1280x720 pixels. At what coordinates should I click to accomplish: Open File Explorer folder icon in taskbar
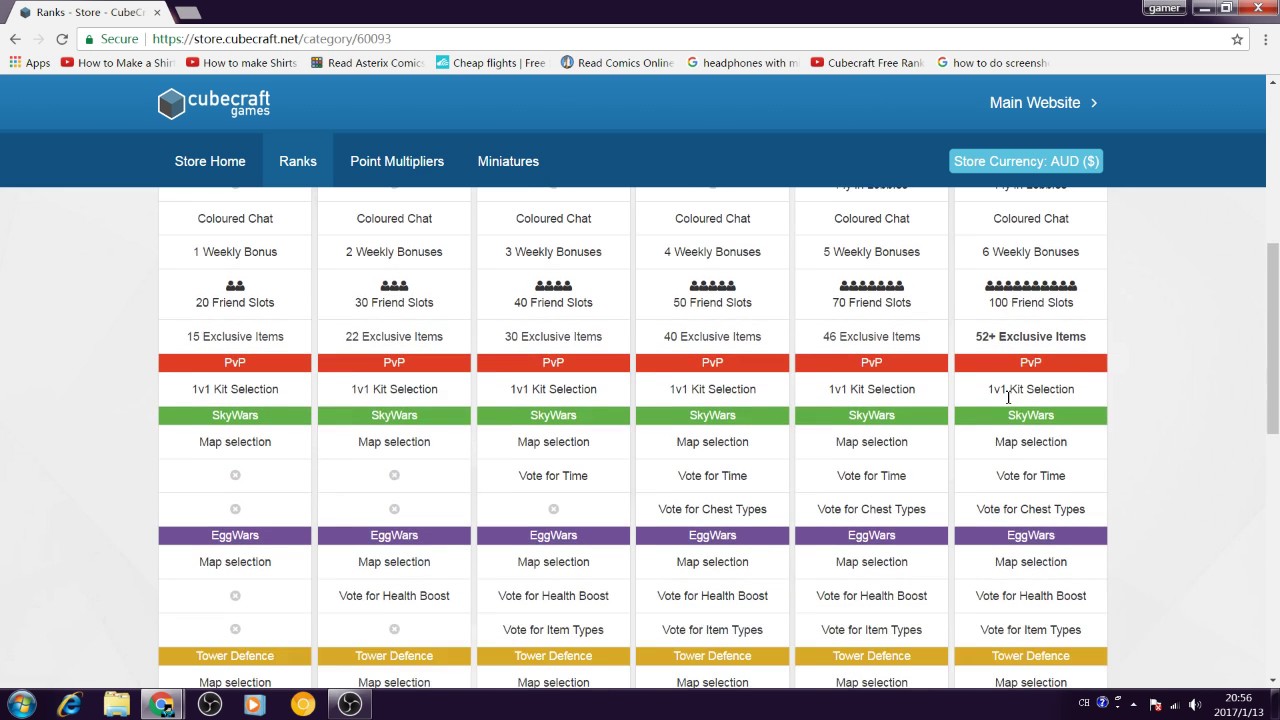(x=116, y=704)
